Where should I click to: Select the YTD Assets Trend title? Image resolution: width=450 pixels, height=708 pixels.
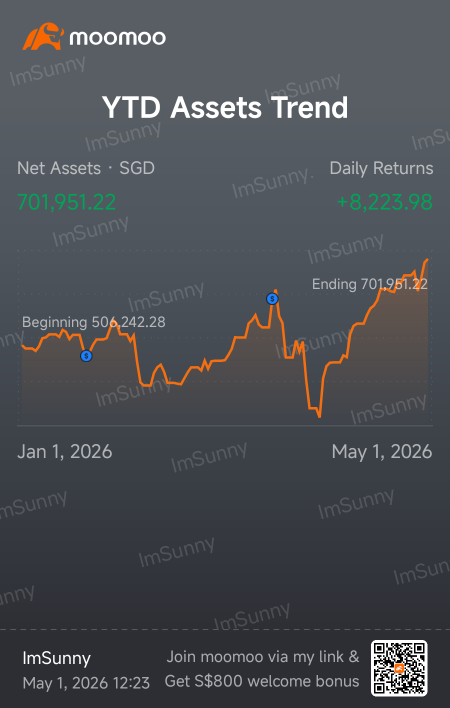tap(225, 107)
